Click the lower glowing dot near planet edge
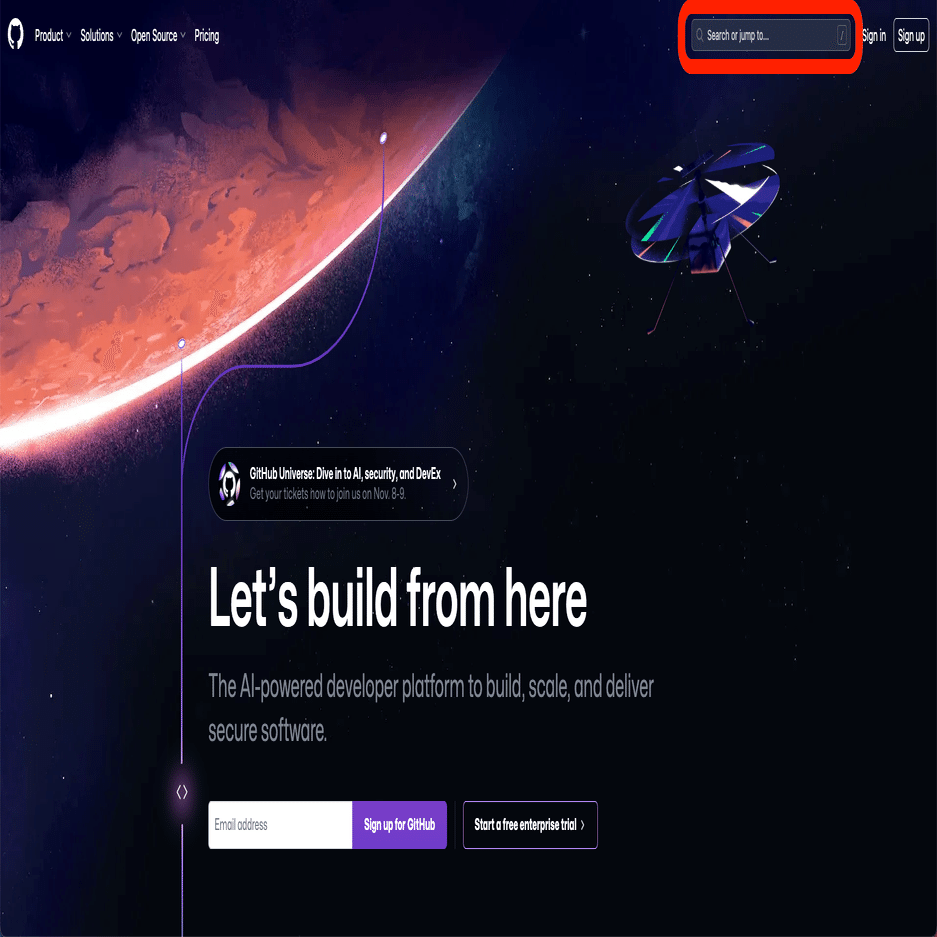937x937 pixels. point(182,343)
